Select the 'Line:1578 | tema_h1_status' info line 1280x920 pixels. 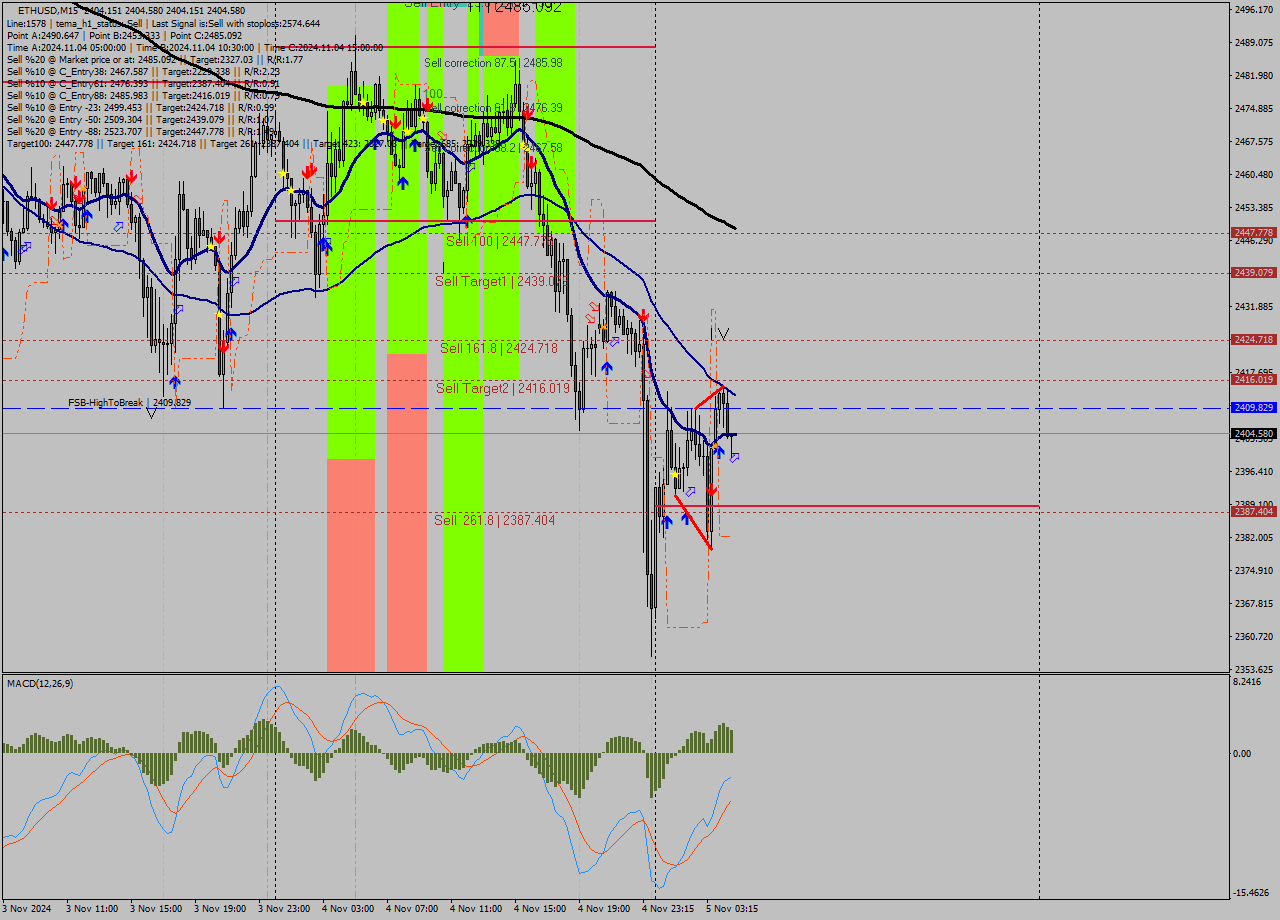tap(164, 23)
